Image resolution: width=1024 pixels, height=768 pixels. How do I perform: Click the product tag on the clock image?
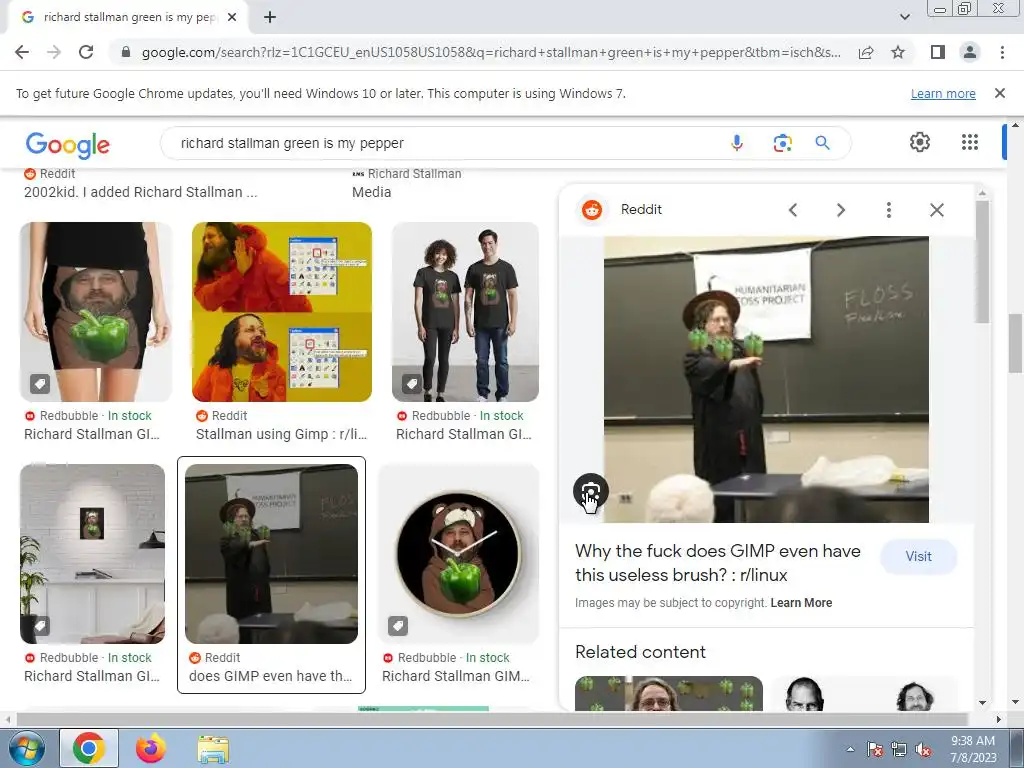(398, 626)
